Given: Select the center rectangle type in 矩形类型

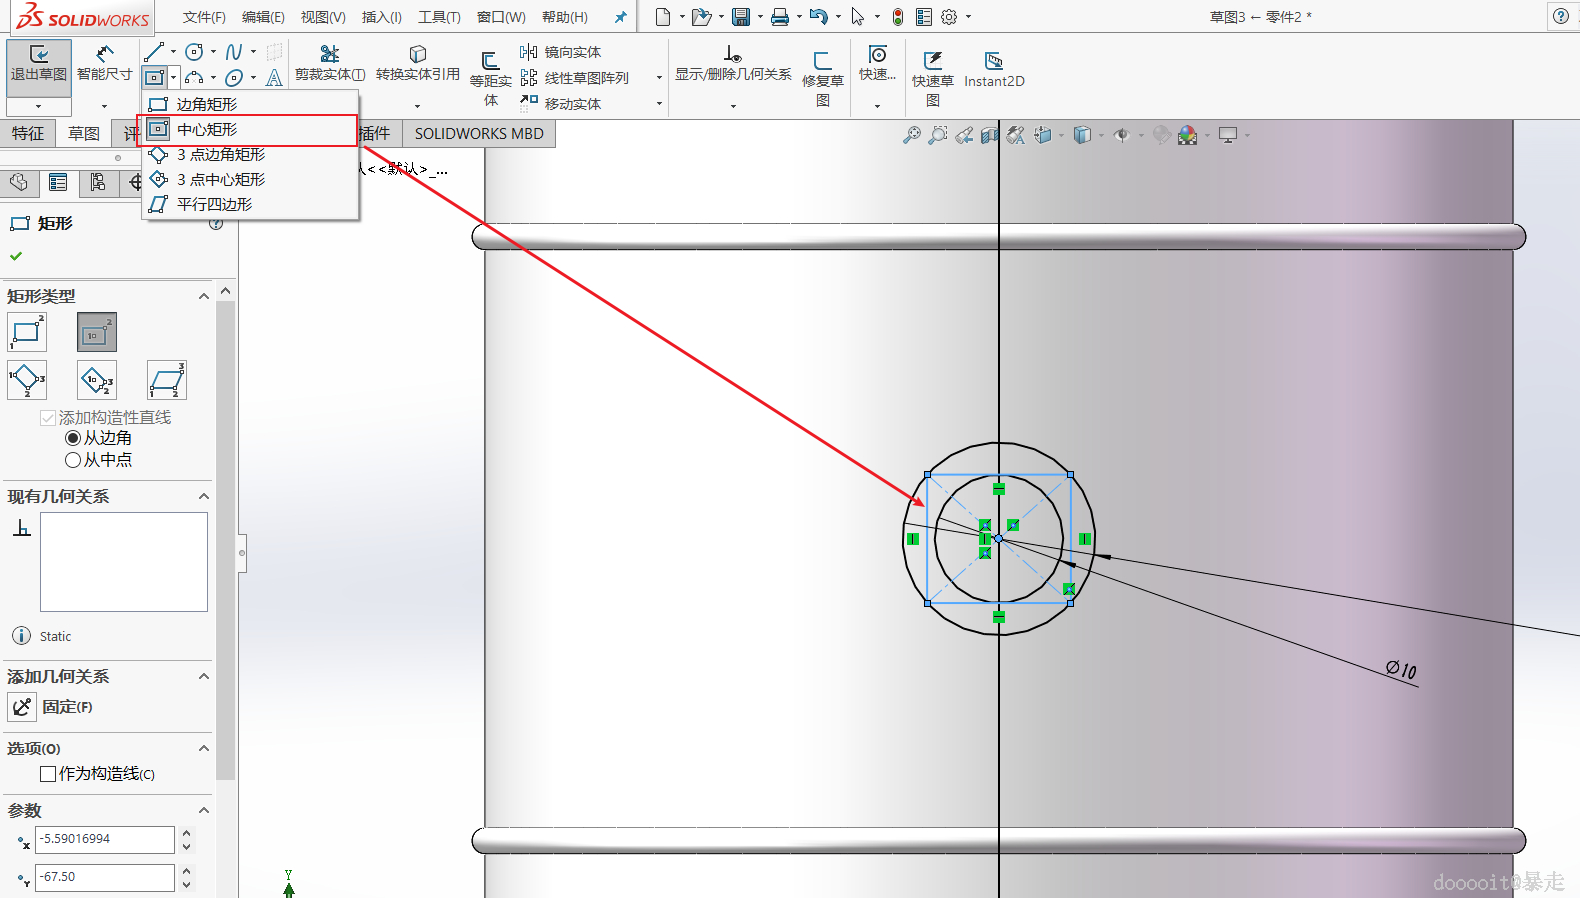Looking at the screenshot, I should point(97,332).
